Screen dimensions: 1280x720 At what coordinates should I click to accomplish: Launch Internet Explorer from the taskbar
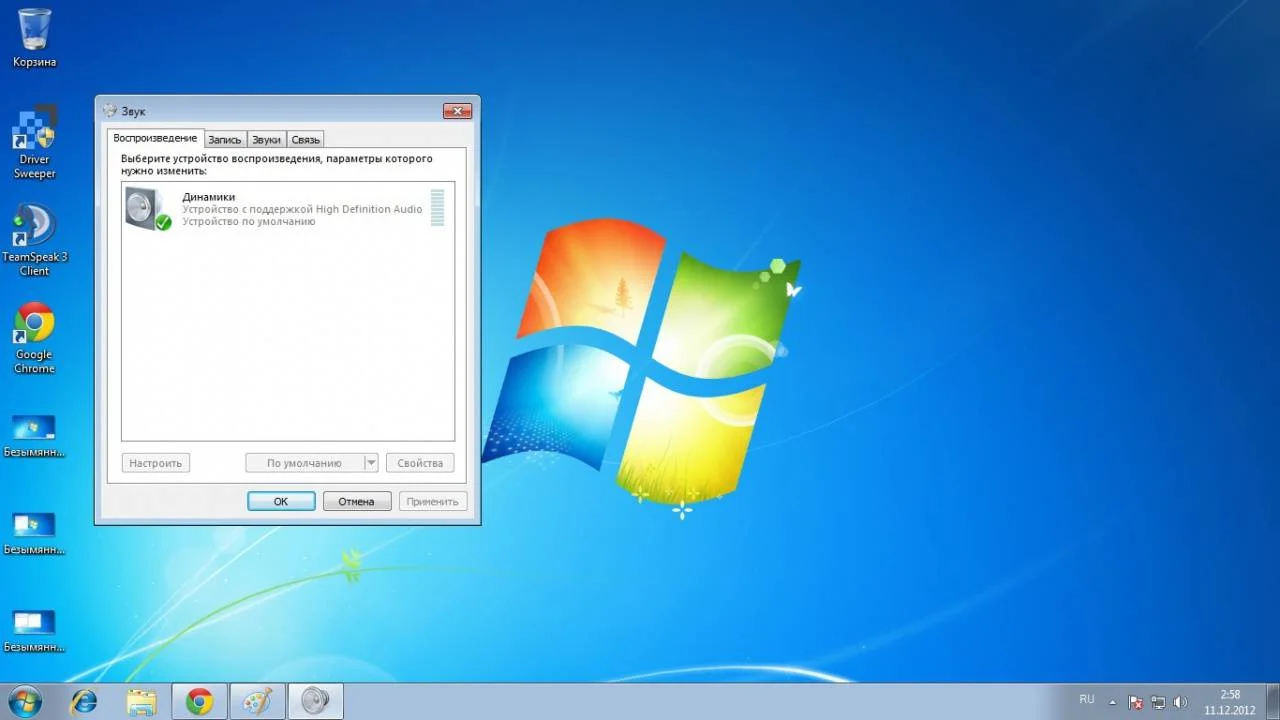point(84,702)
